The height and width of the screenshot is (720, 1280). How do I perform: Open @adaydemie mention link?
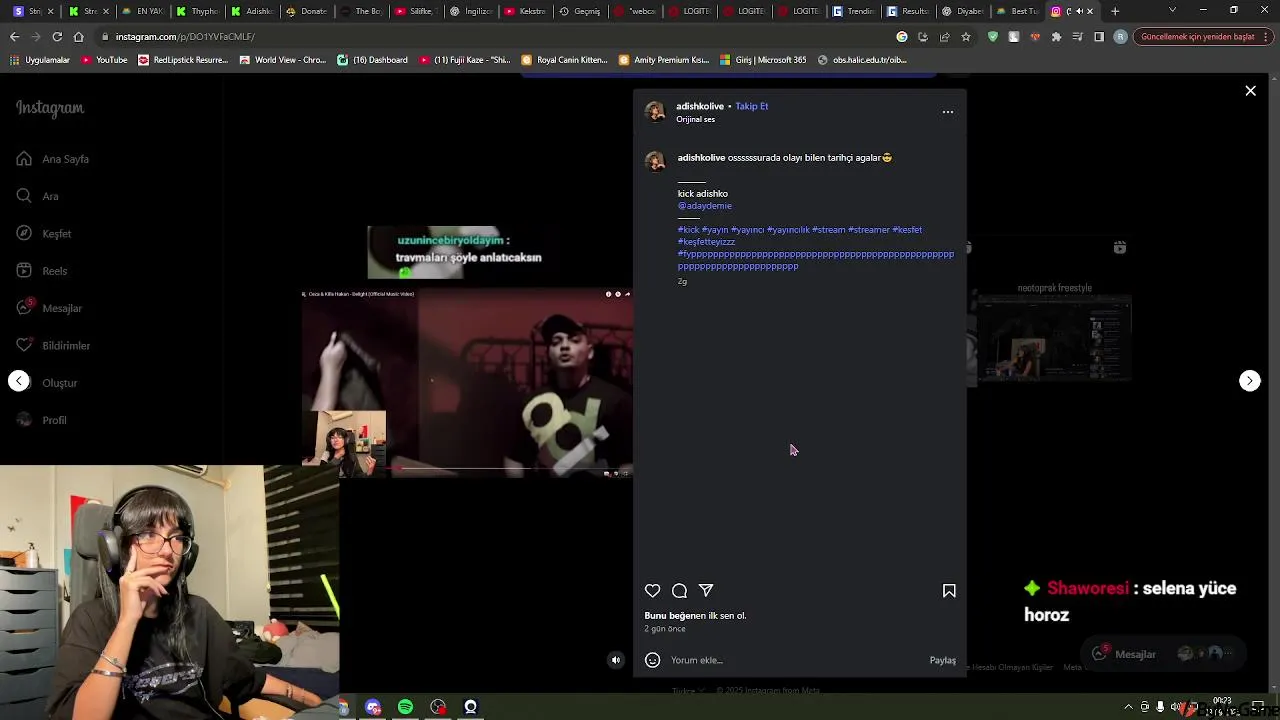point(705,206)
